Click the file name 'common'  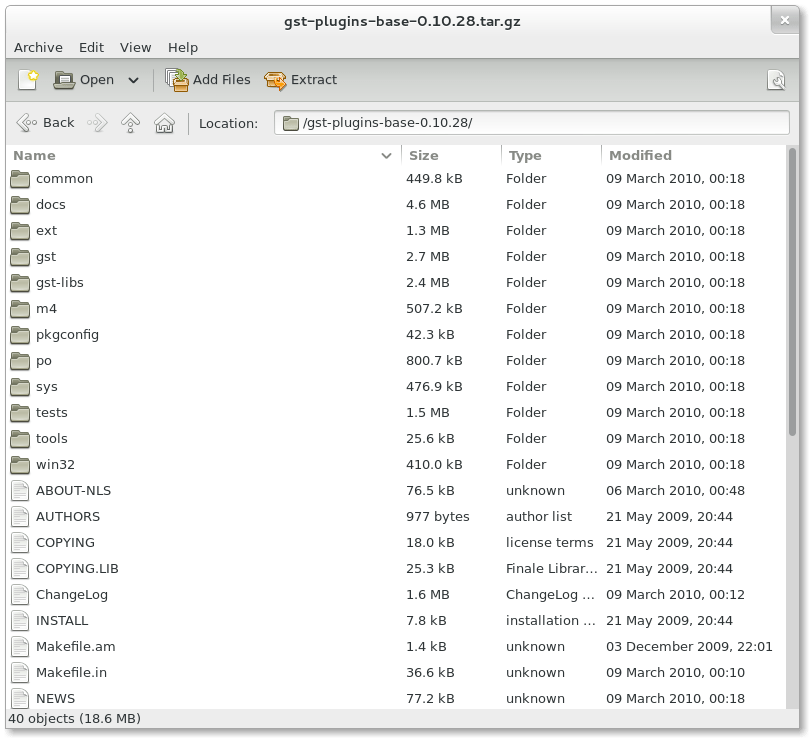click(x=64, y=179)
